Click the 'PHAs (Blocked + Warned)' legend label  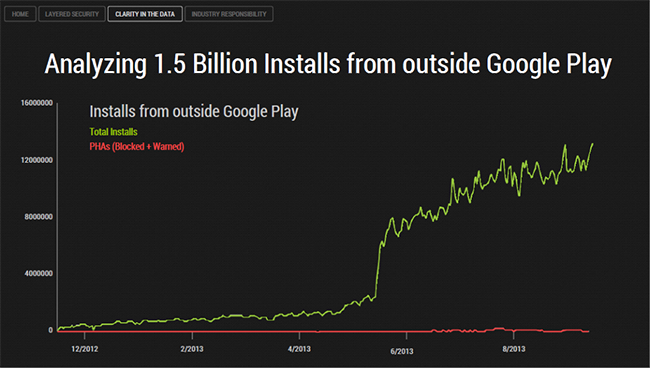click(x=137, y=146)
